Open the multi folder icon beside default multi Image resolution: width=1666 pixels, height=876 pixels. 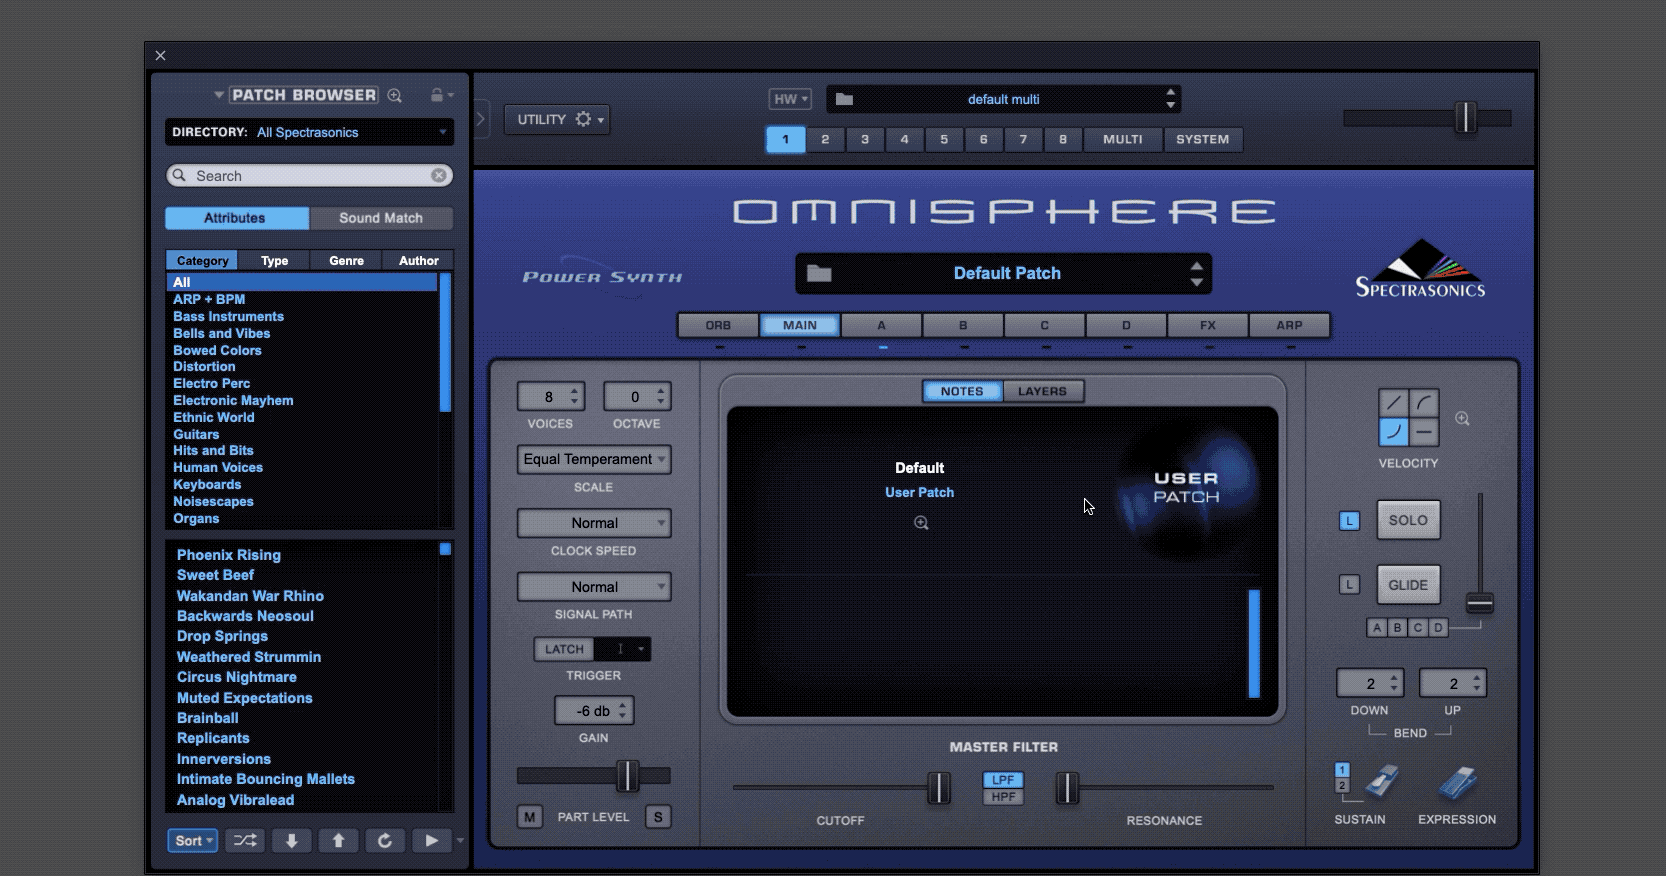tap(844, 99)
